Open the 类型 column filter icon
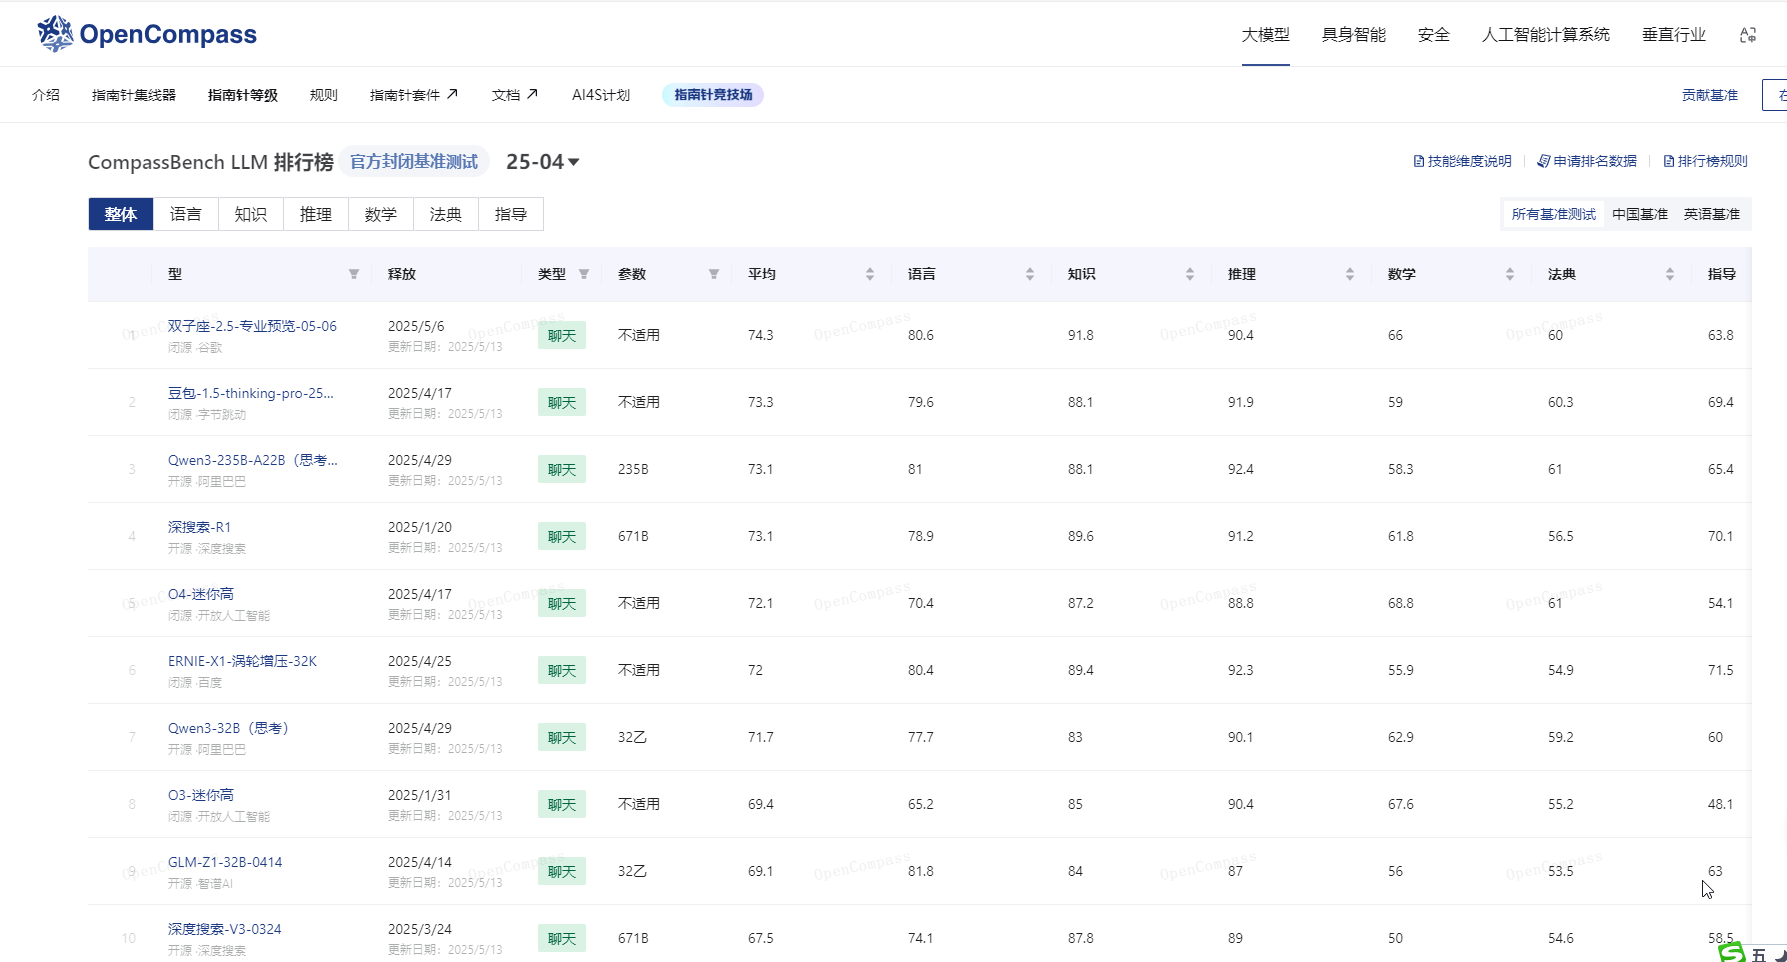1787x962 pixels. click(584, 274)
